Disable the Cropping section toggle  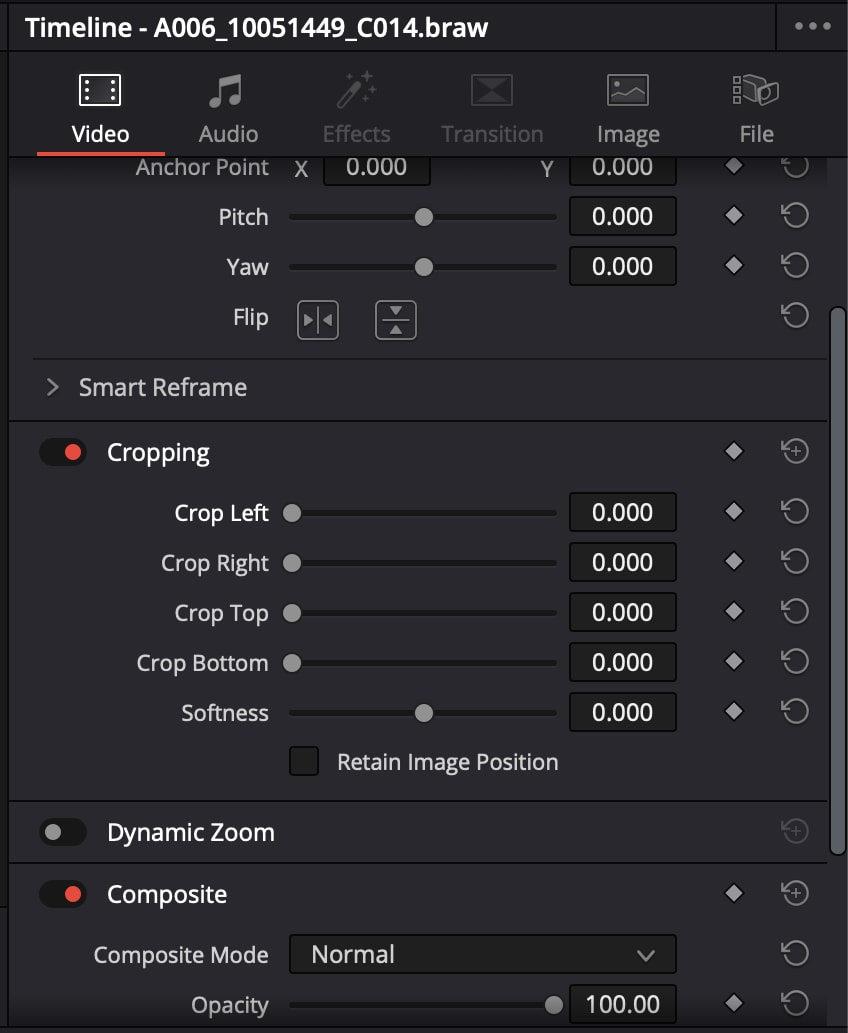tap(63, 452)
